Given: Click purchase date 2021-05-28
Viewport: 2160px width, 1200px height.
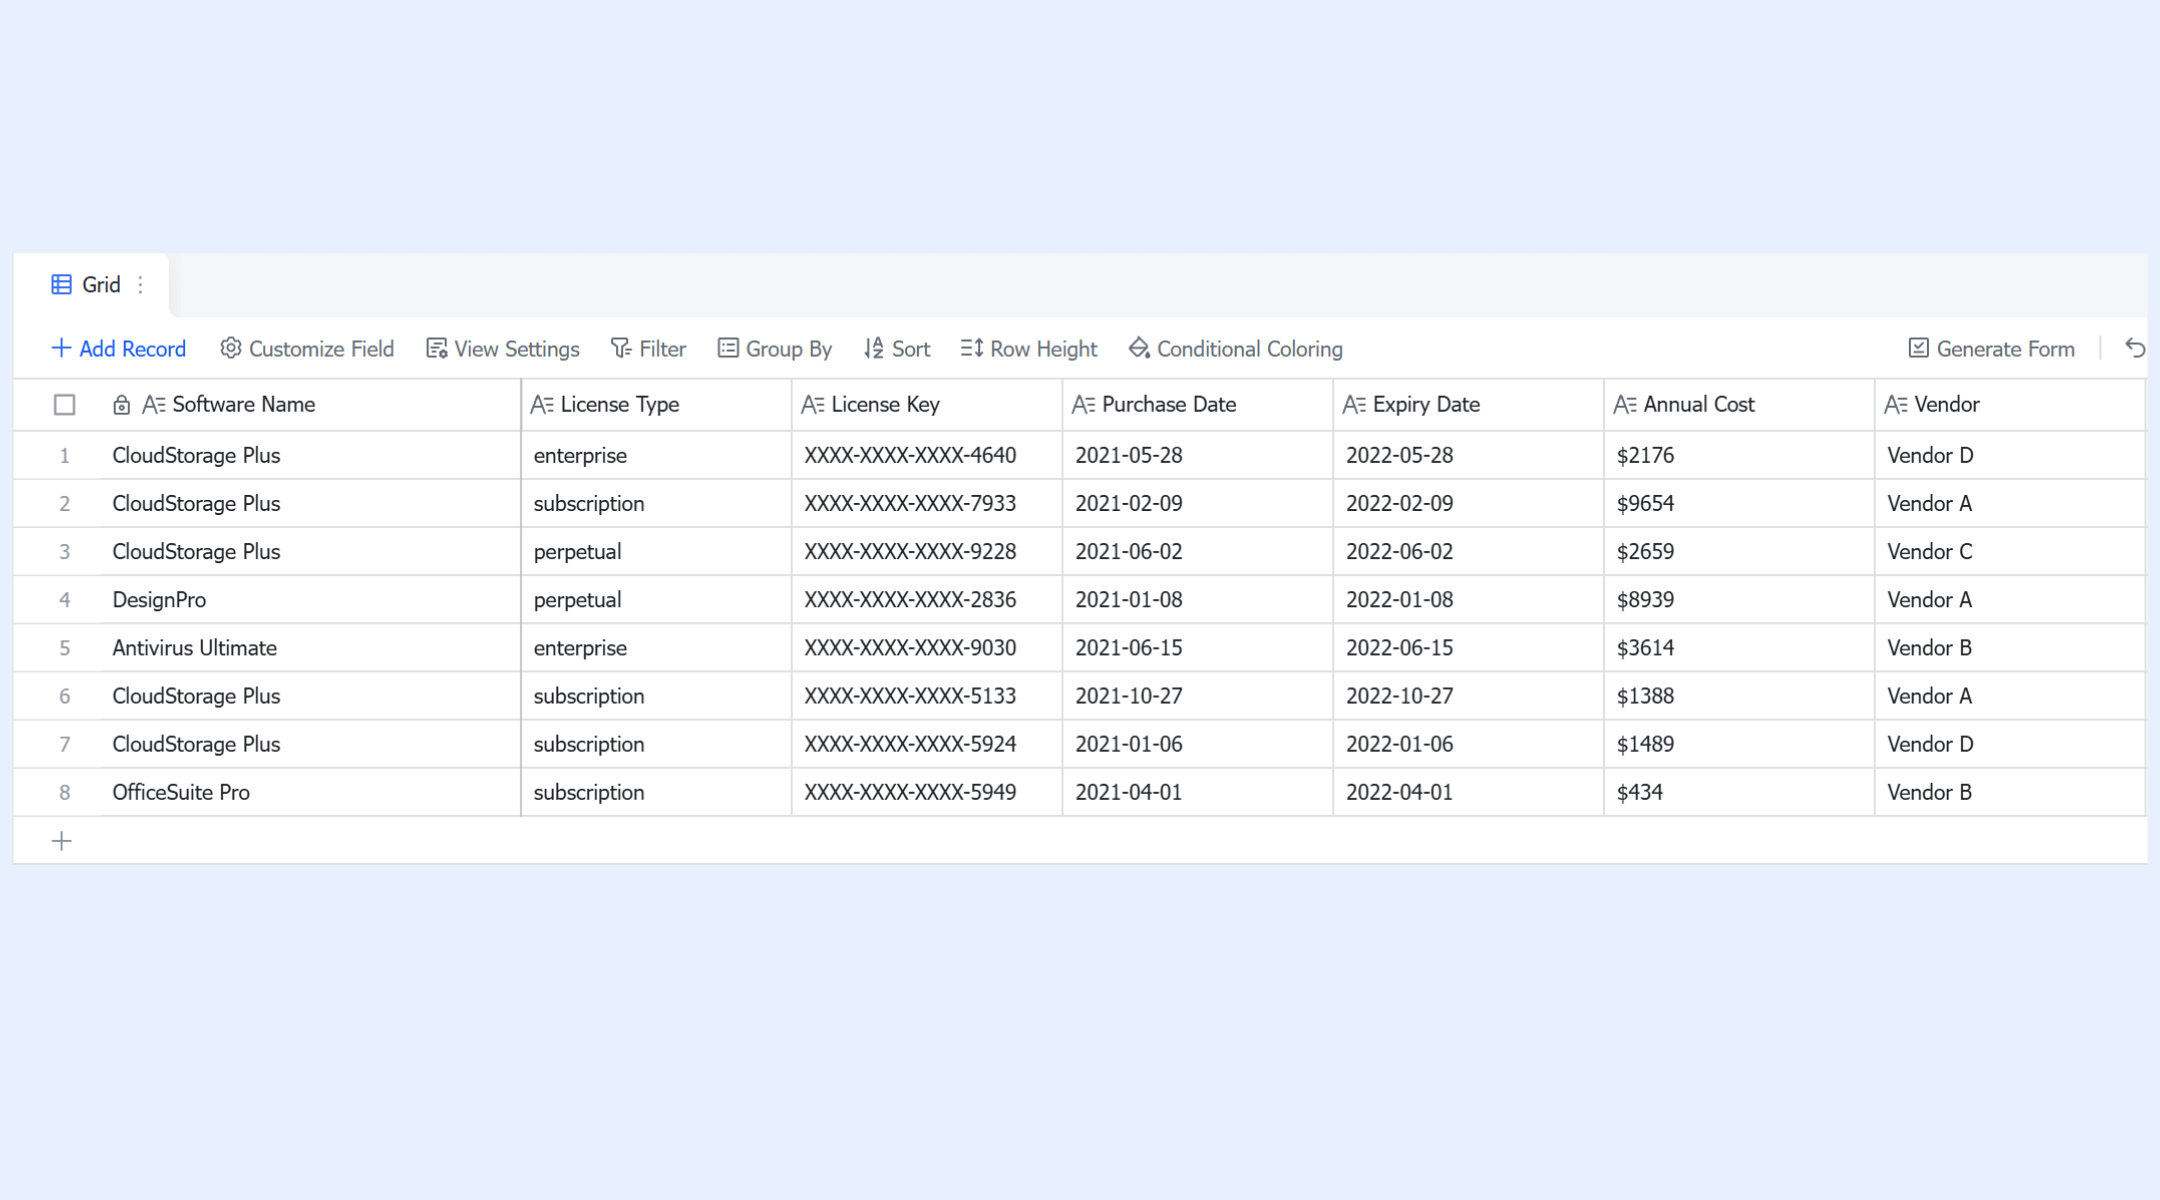Looking at the screenshot, I should pyautogui.click(x=1198, y=456).
